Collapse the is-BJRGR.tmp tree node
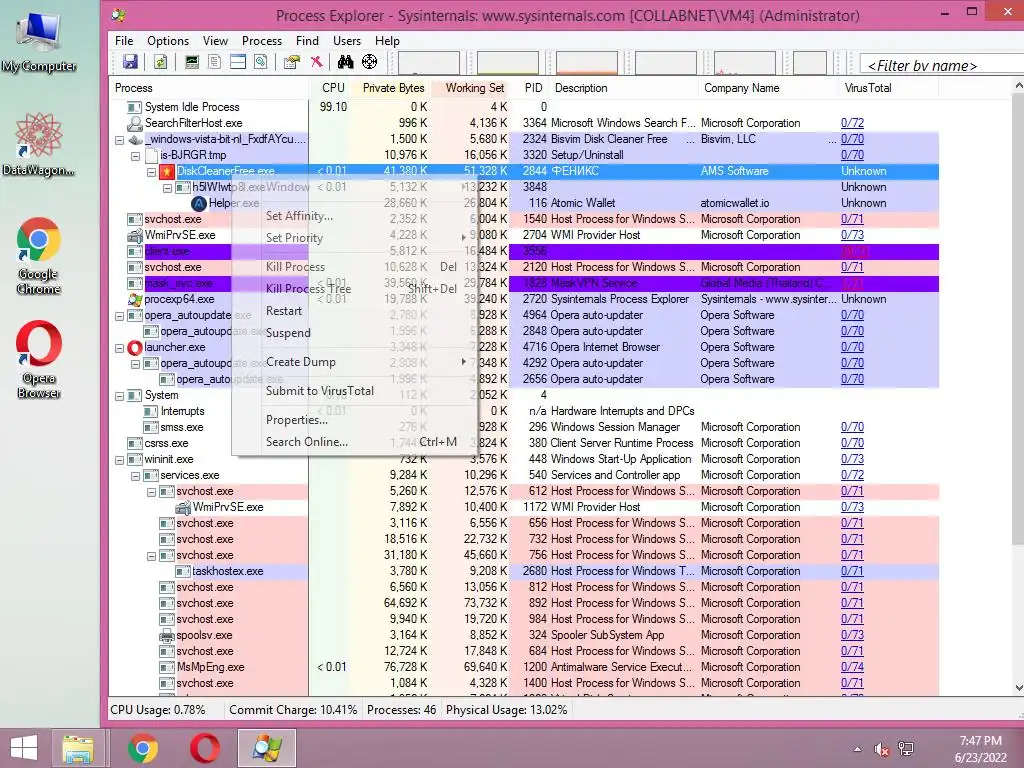The height and width of the screenshot is (768, 1024). (135, 156)
